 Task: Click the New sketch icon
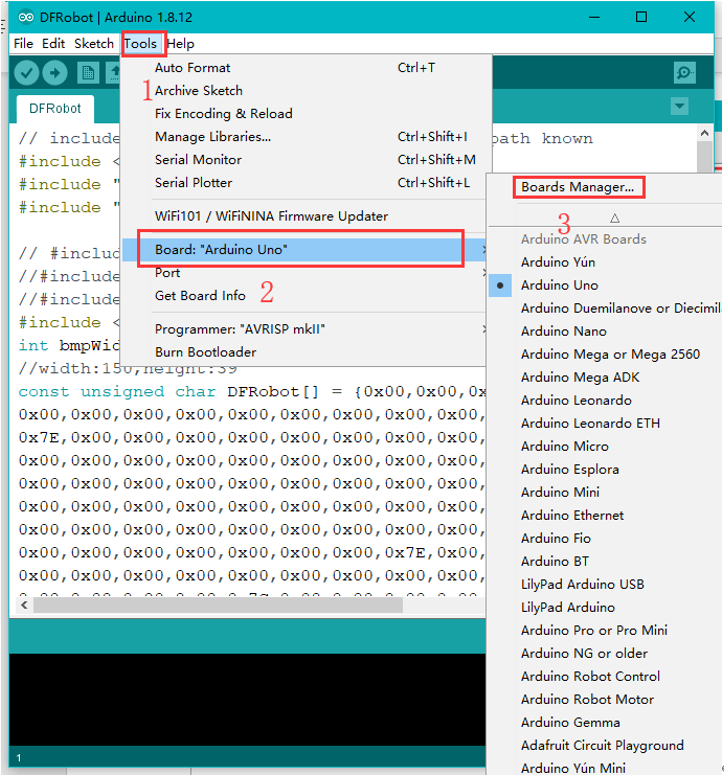(x=88, y=73)
